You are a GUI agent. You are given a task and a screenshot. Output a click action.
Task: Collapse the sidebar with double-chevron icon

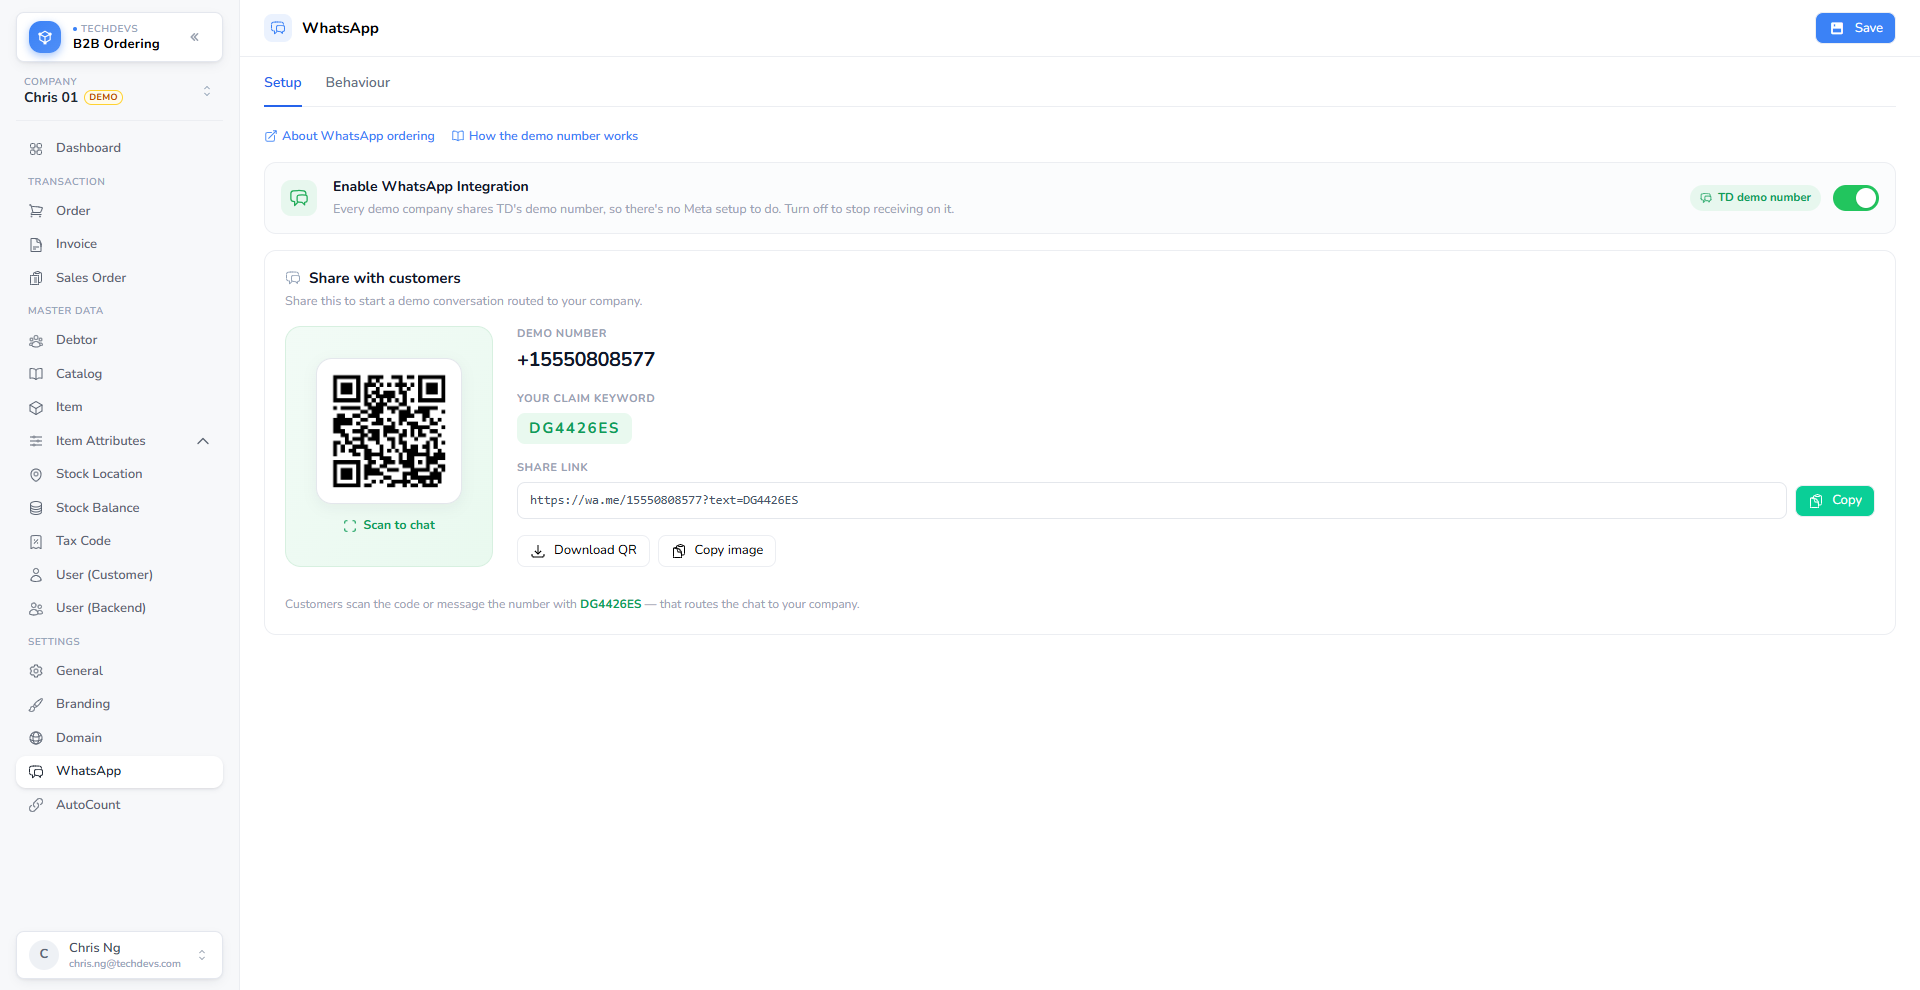pyautogui.click(x=195, y=37)
